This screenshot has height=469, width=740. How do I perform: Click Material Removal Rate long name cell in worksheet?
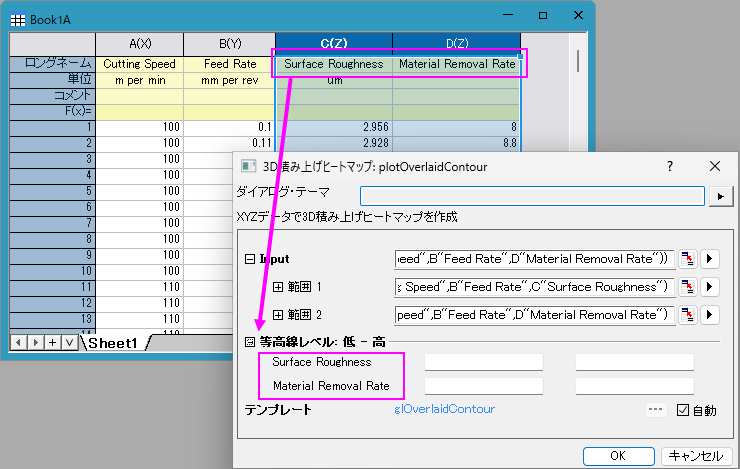457,64
